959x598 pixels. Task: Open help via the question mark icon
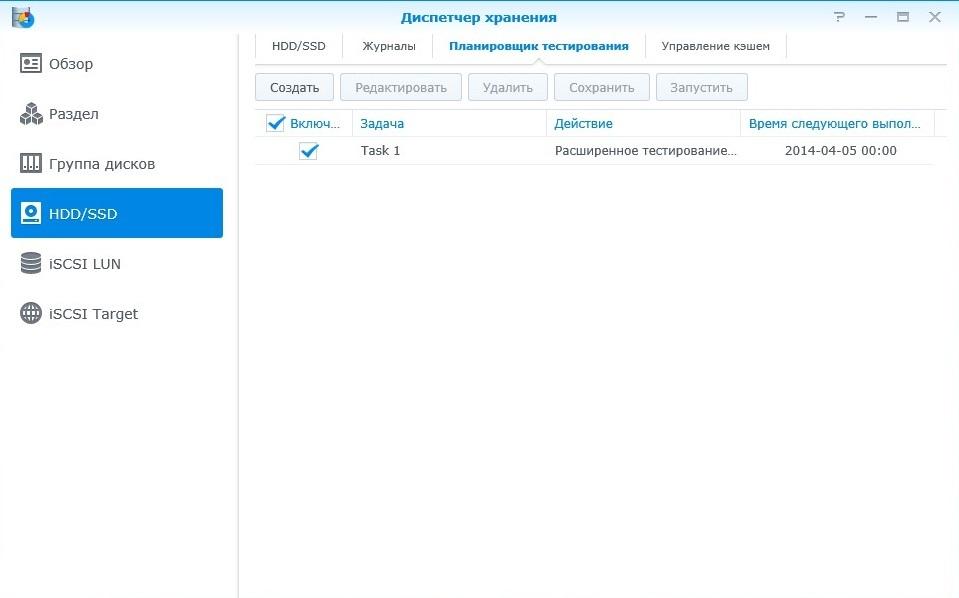[840, 17]
